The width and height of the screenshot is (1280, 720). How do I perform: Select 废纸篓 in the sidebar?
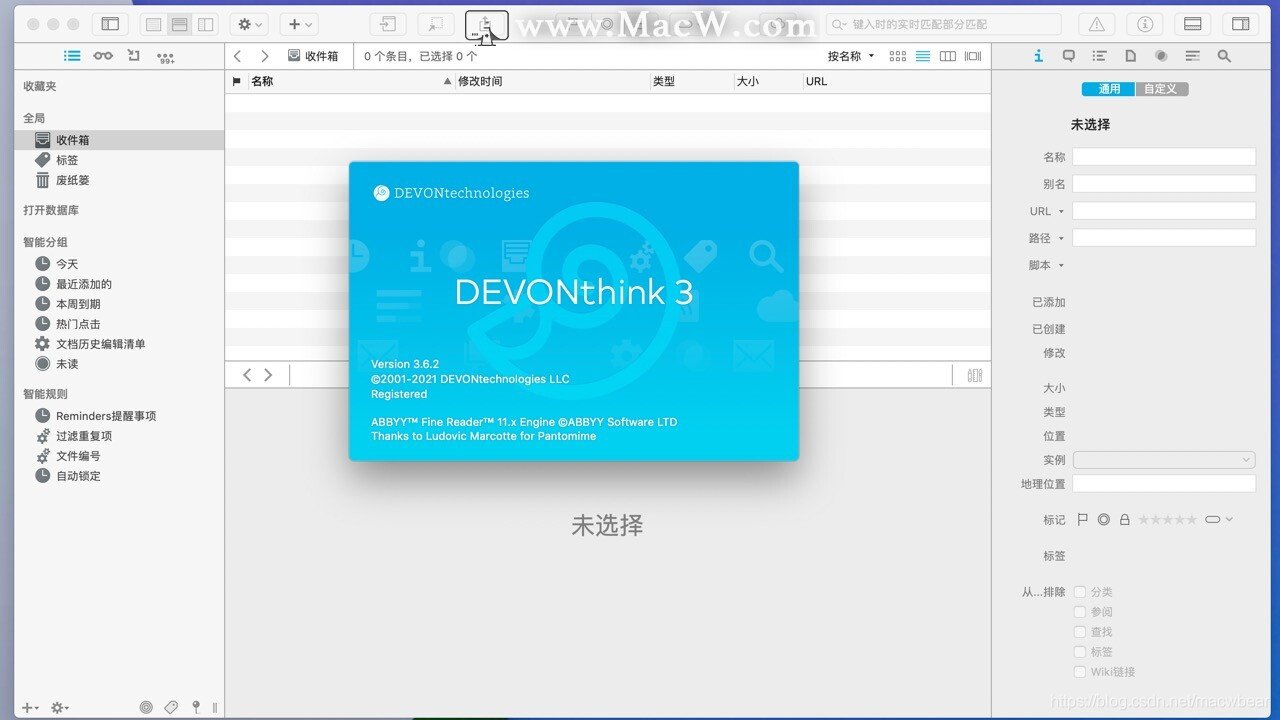click(119, 180)
